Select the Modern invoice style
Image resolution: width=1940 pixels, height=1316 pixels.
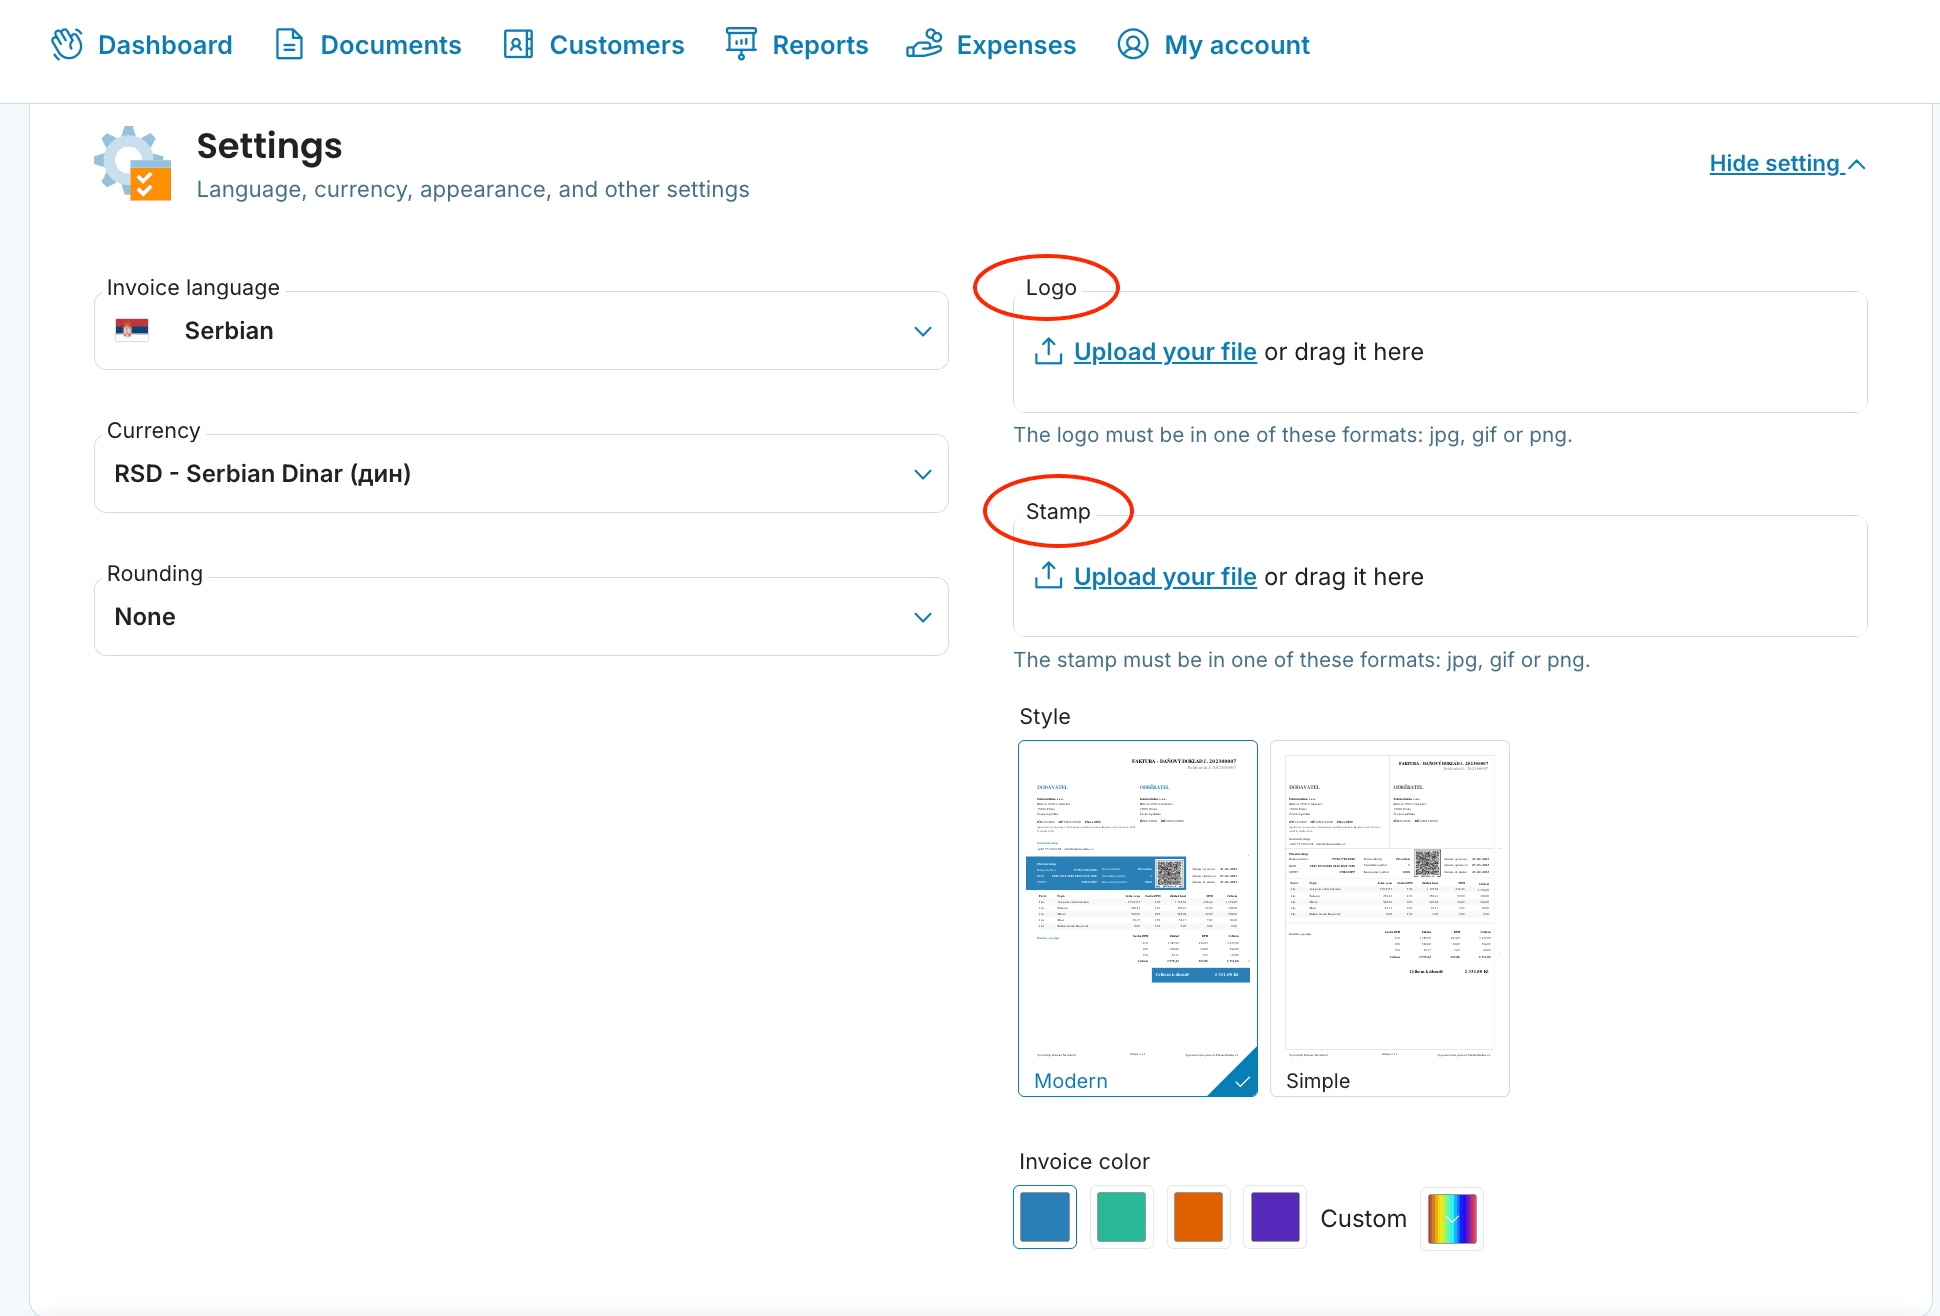coord(1137,918)
